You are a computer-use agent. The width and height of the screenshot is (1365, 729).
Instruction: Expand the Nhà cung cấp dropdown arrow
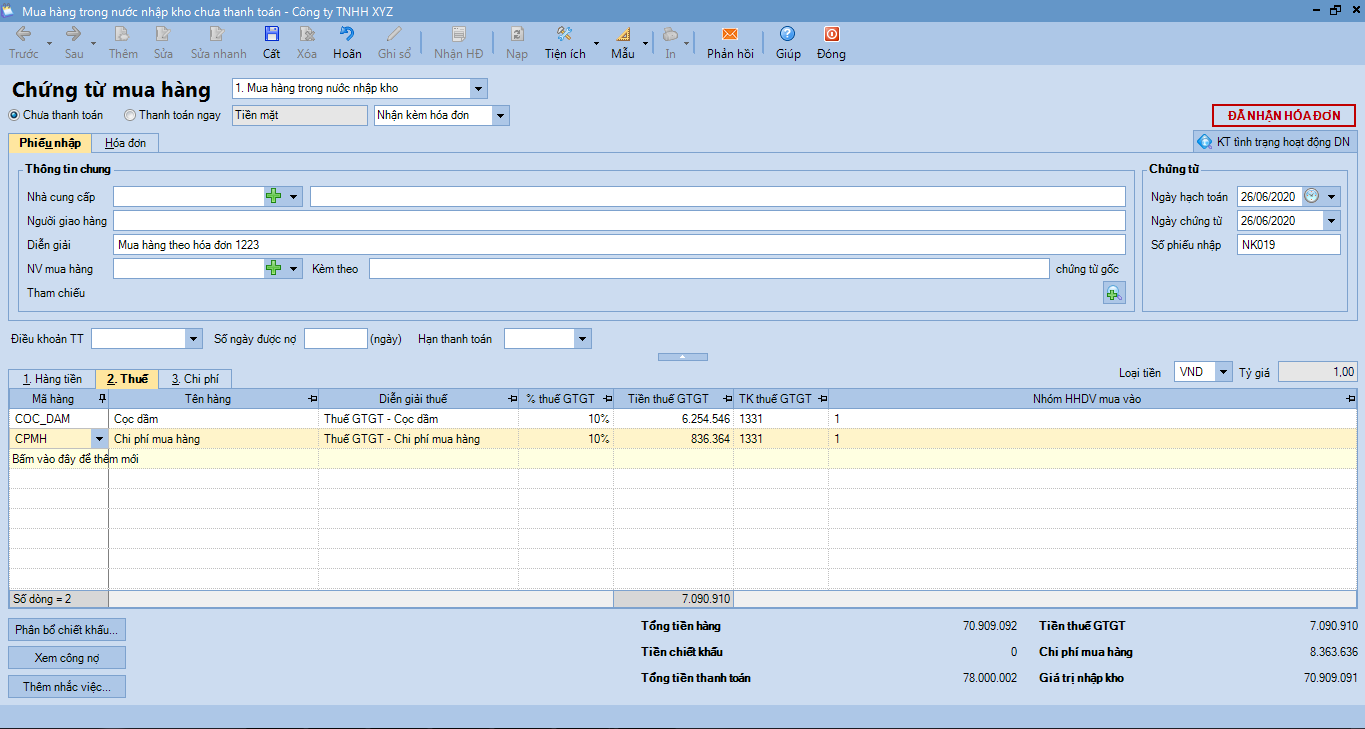click(294, 197)
